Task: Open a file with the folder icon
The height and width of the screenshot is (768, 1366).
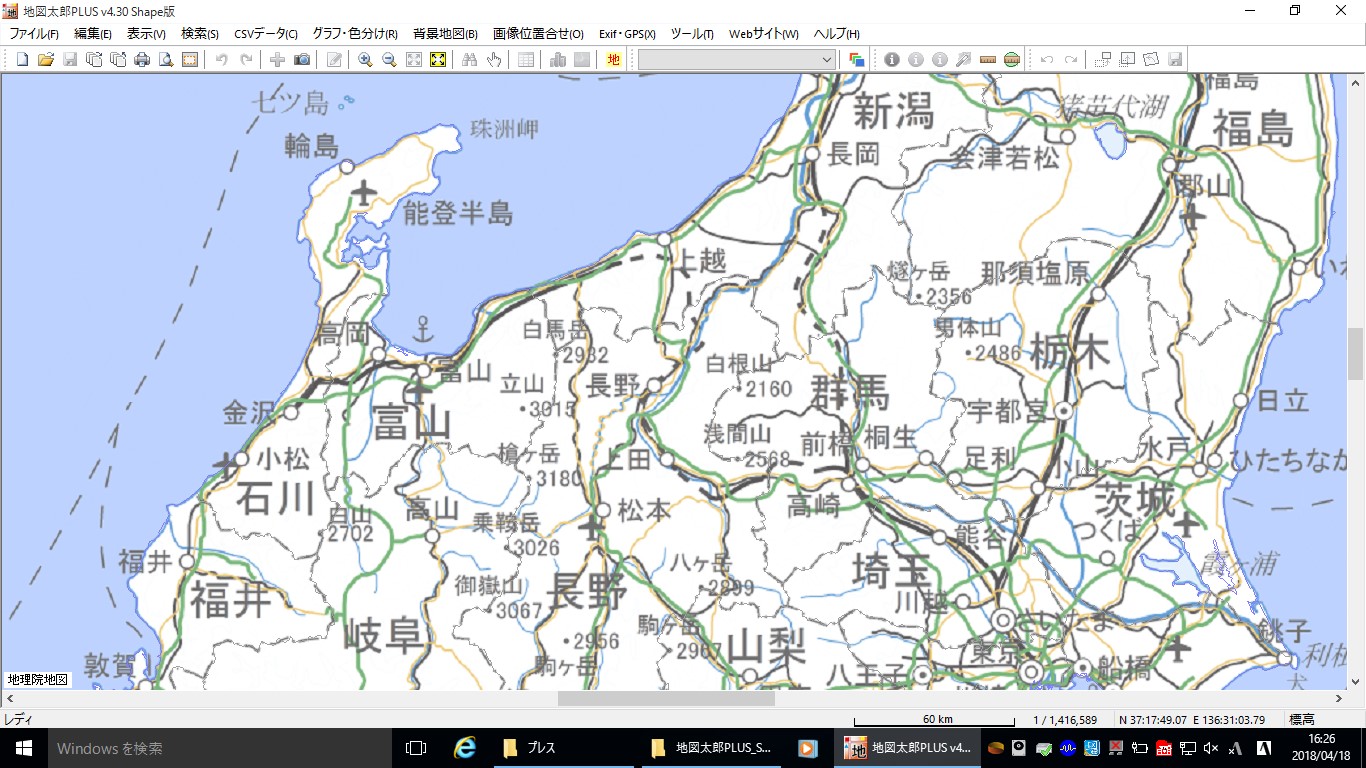Action: [x=46, y=60]
